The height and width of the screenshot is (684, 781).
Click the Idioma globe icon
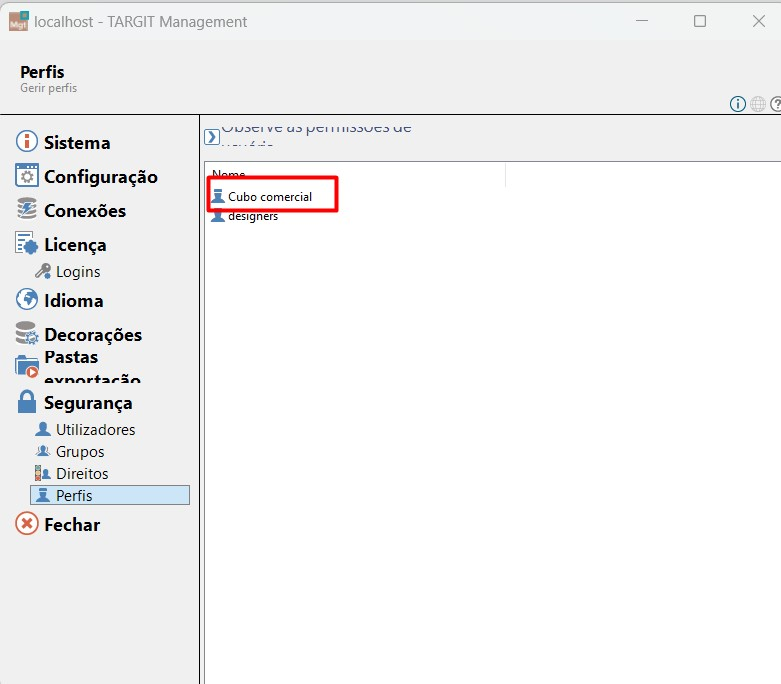tap(26, 299)
